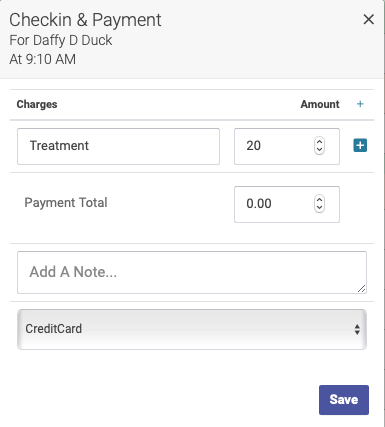Click the Save button
Screen dimensions: 385x427
pos(344,400)
